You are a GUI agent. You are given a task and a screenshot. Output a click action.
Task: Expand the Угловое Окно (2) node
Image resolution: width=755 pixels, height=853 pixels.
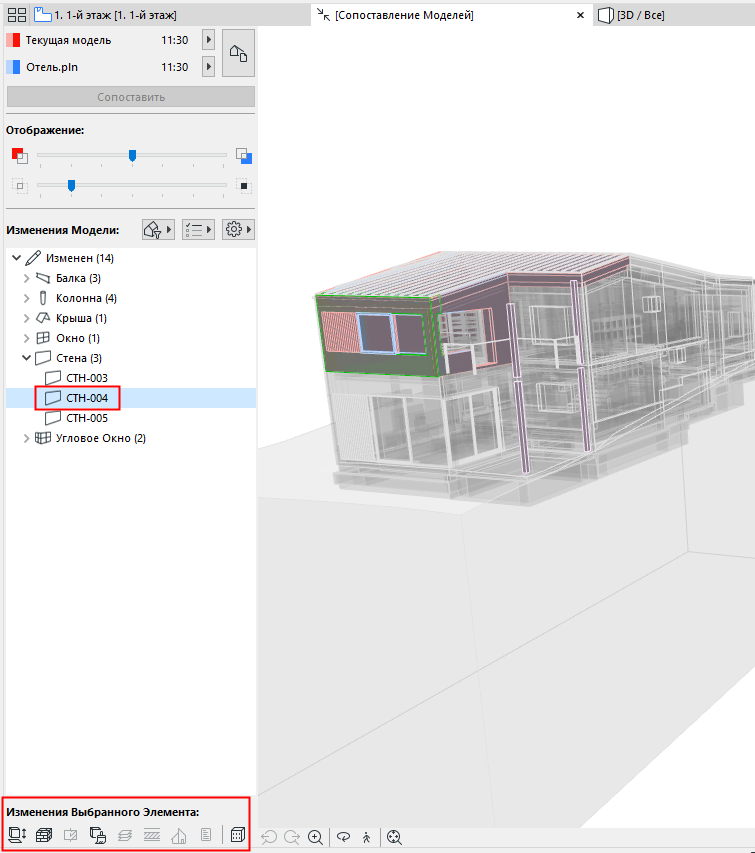point(26,438)
